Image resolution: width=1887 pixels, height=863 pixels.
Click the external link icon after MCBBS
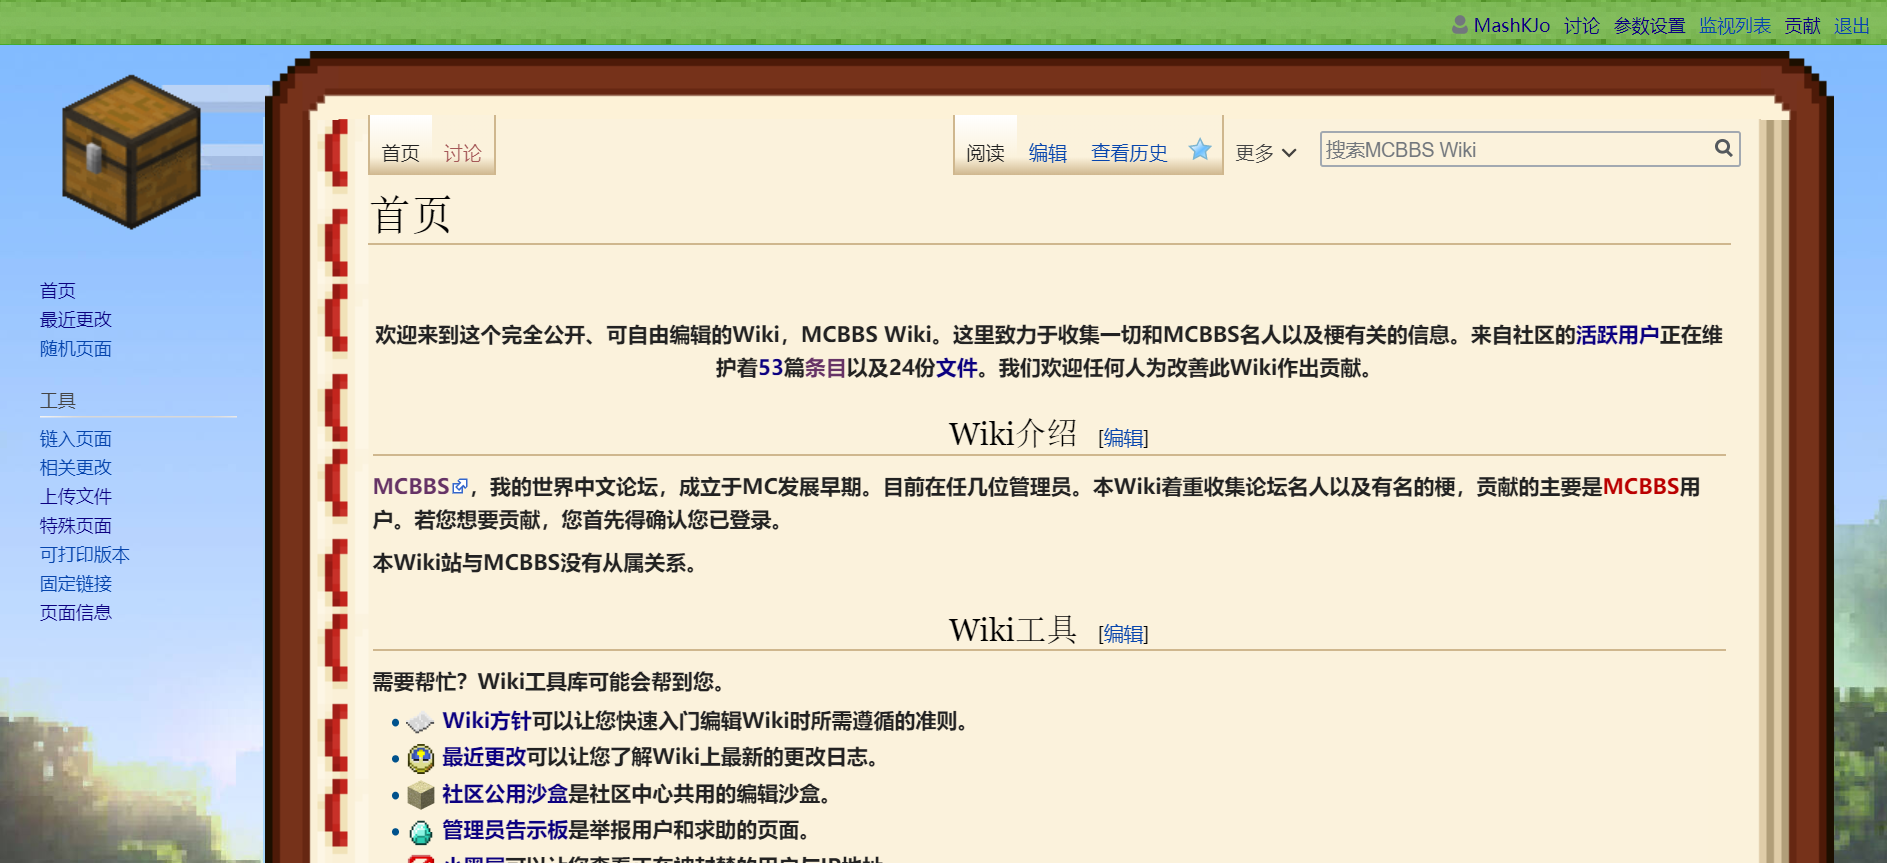[x=460, y=486]
